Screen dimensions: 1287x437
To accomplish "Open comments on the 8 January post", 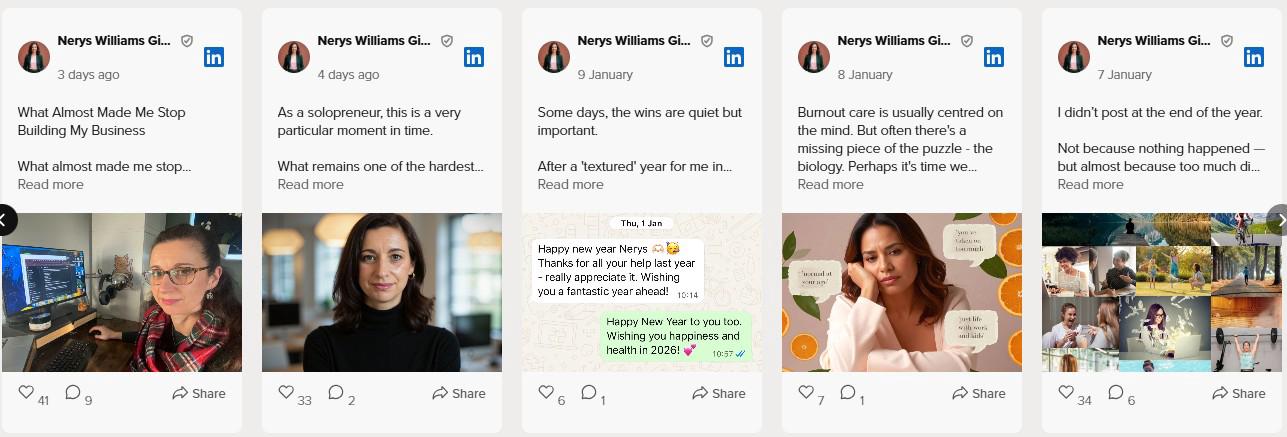I will point(847,393).
